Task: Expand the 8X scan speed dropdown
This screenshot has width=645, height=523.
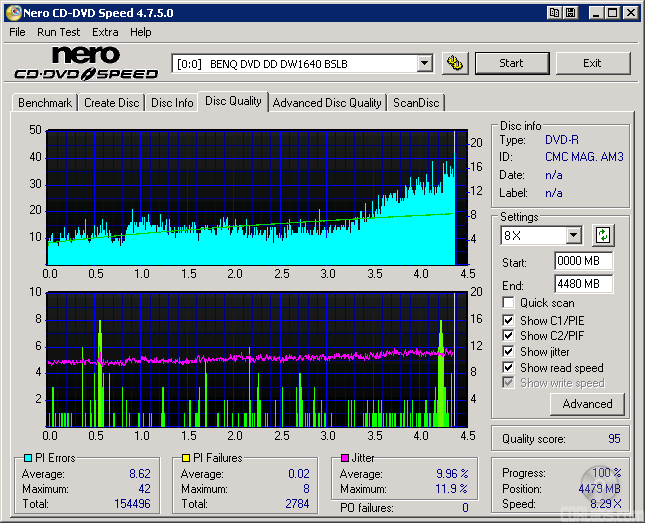Action: click(x=573, y=236)
